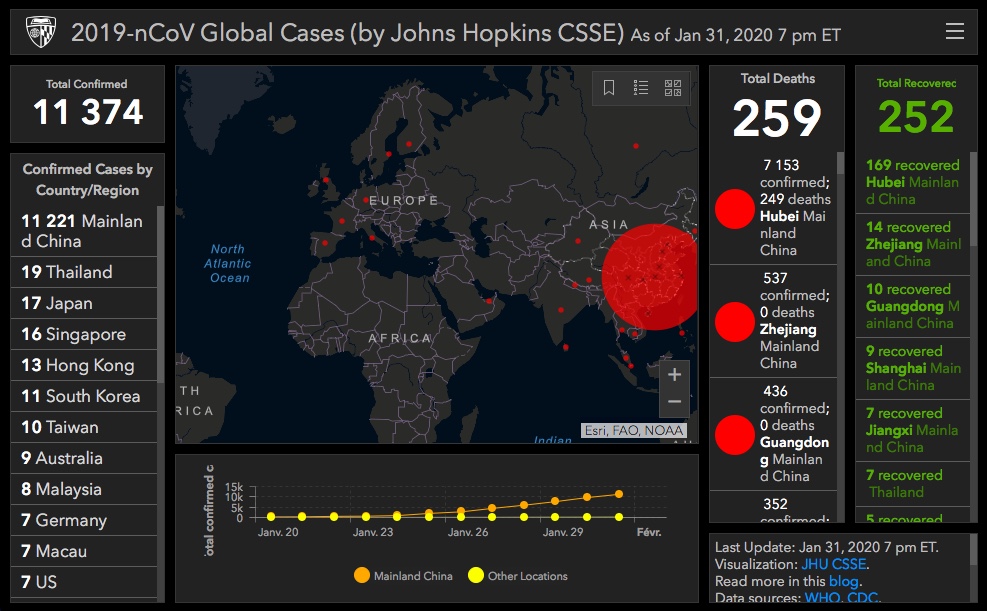The width and height of the screenshot is (987, 611).
Task: Select 7 Germany row
Action: tap(84, 520)
